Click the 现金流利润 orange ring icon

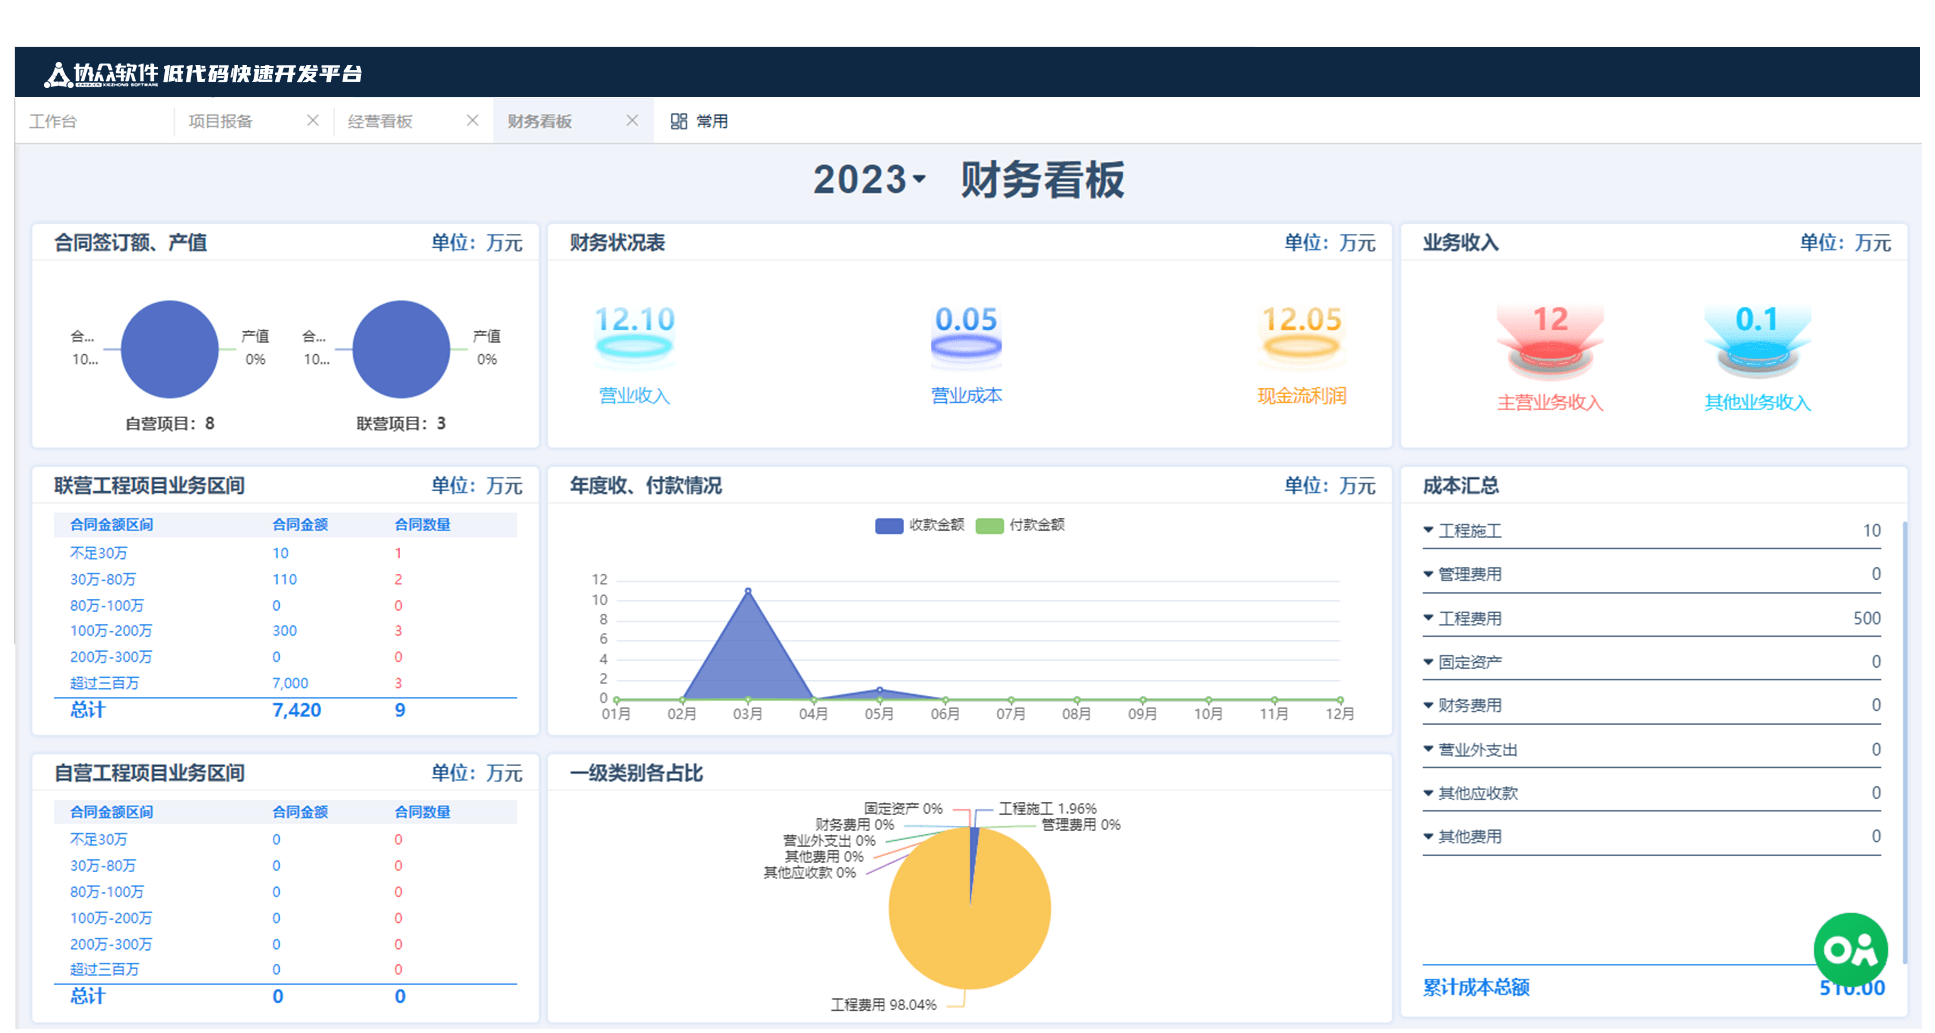click(x=1301, y=347)
